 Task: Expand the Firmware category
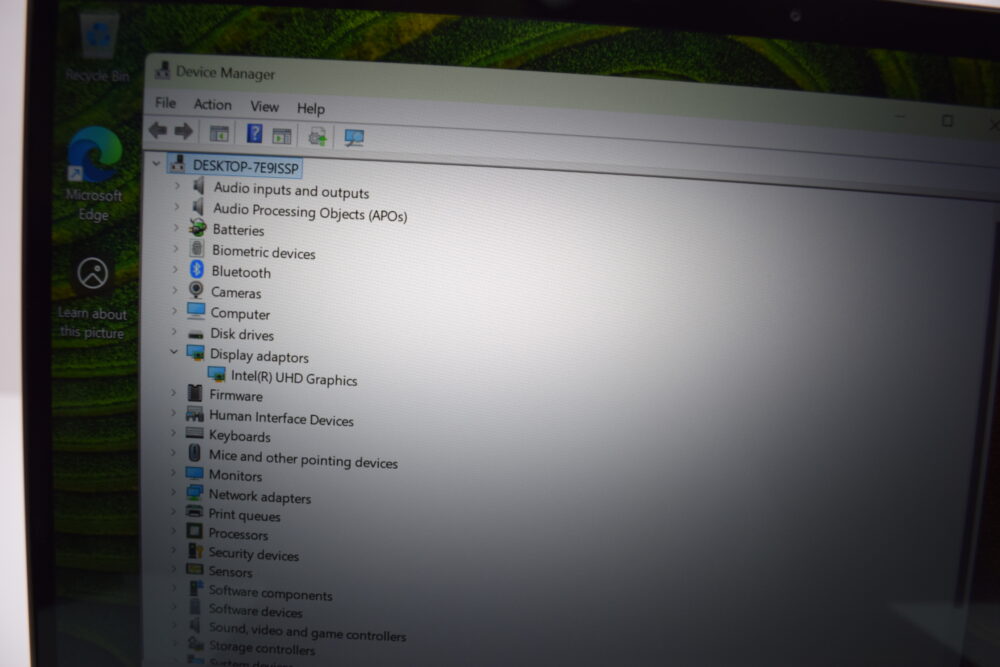[x=173, y=393]
